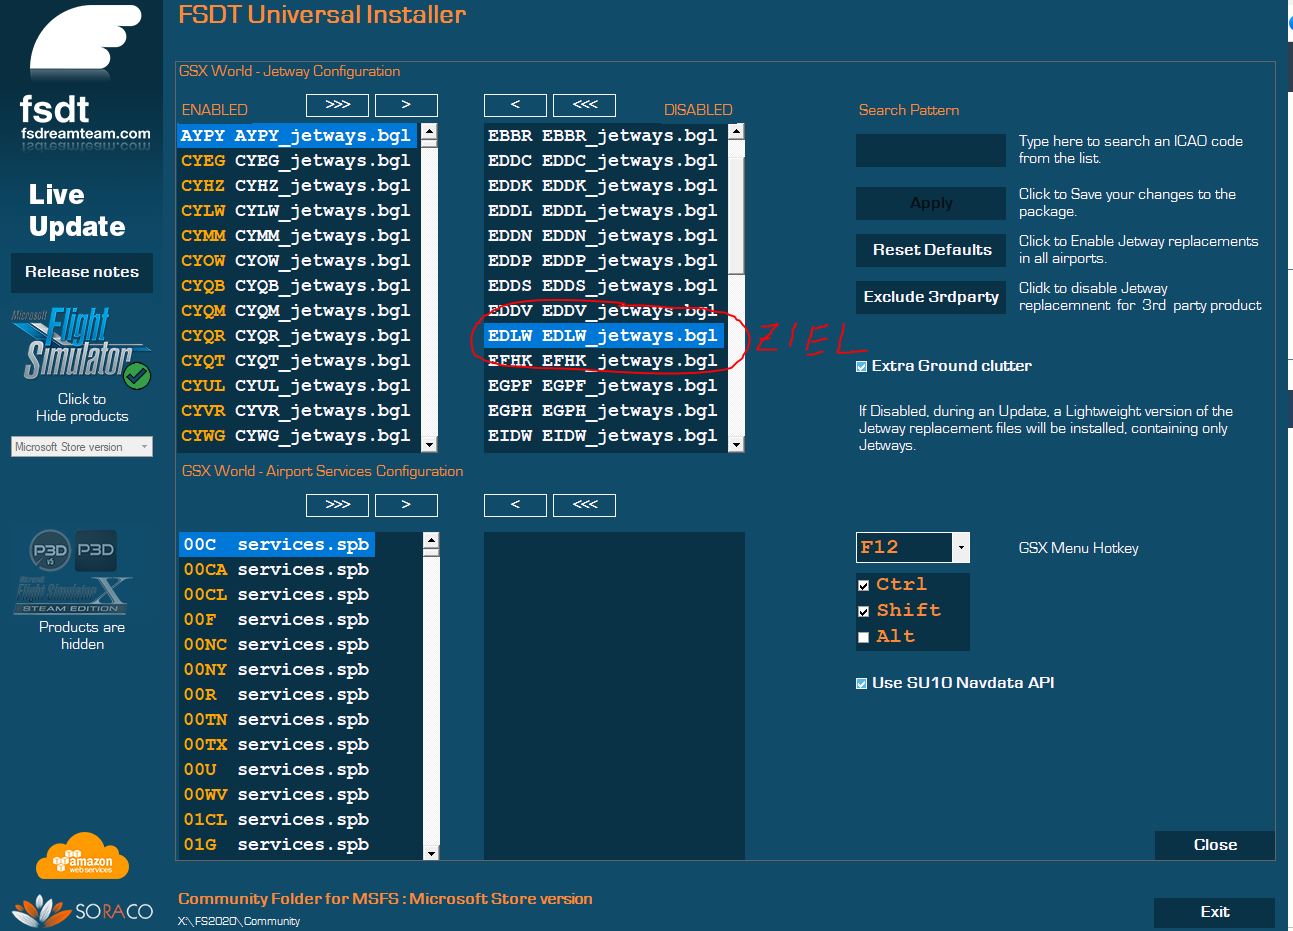
Task: Select EDDS_jetways.bgl entry
Action: point(604,285)
